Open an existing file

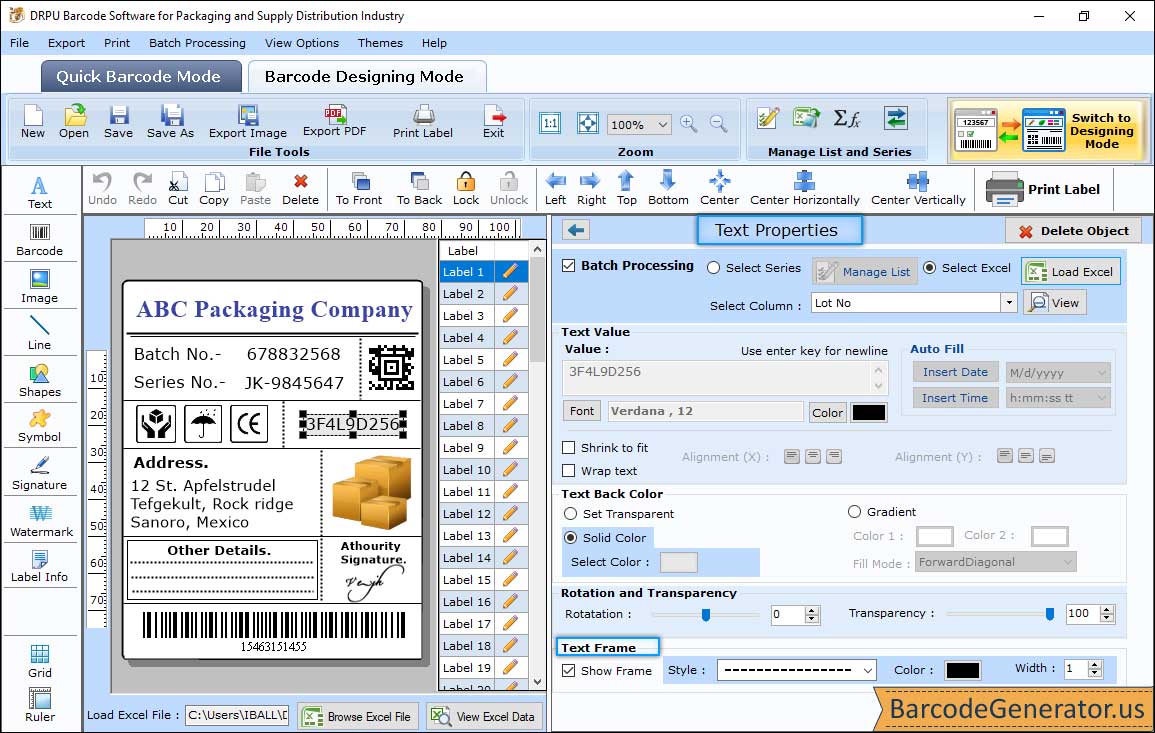pyautogui.click(x=74, y=122)
